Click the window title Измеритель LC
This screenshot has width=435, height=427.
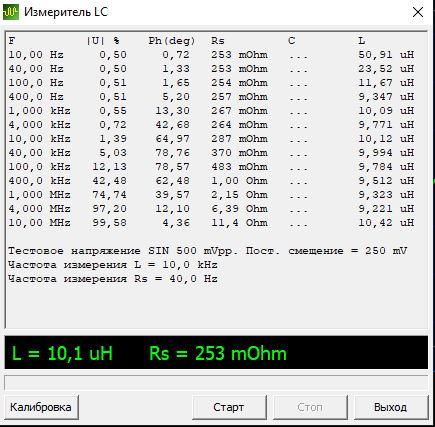point(66,12)
